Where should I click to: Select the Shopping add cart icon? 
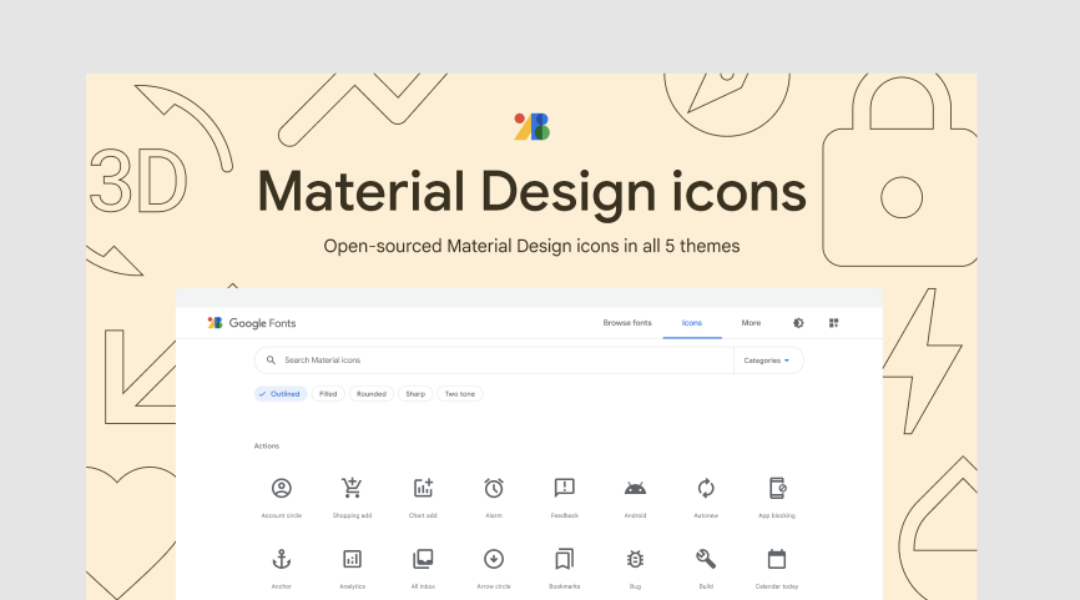[352, 488]
